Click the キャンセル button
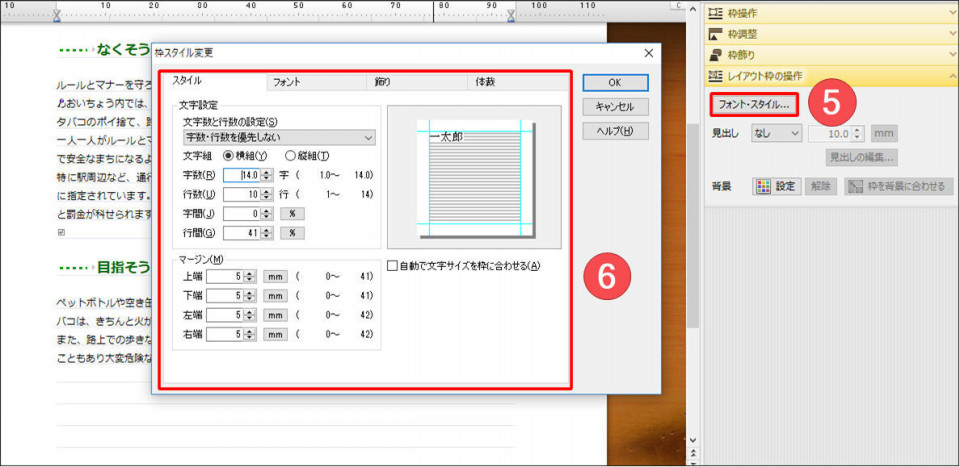The image size is (960, 467). point(615,106)
